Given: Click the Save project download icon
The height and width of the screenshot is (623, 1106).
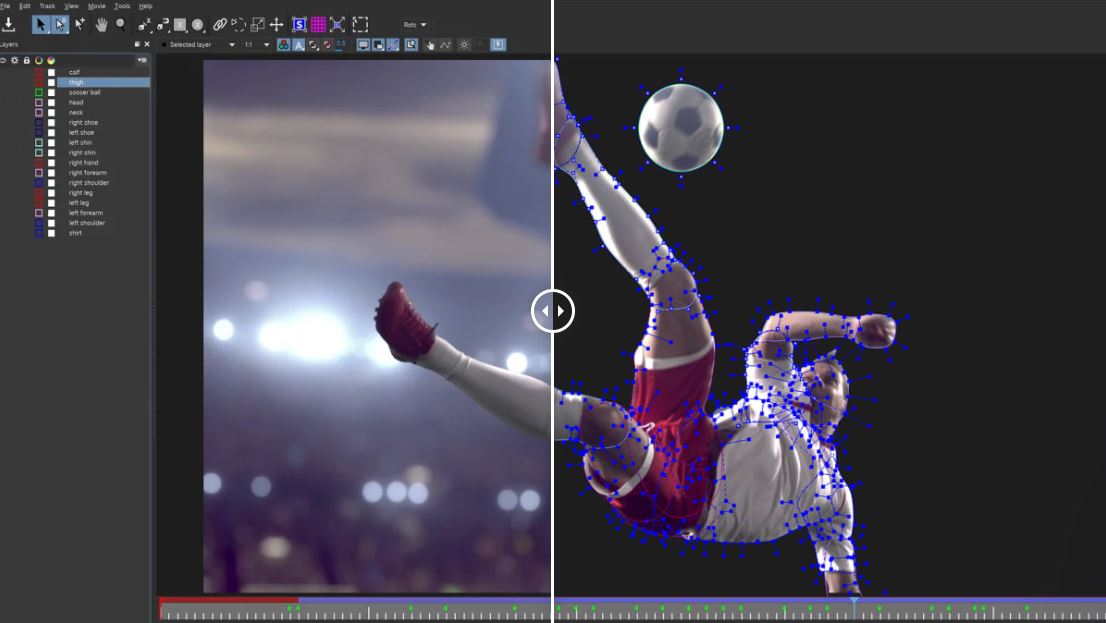Looking at the screenshot, I should 8,24.
